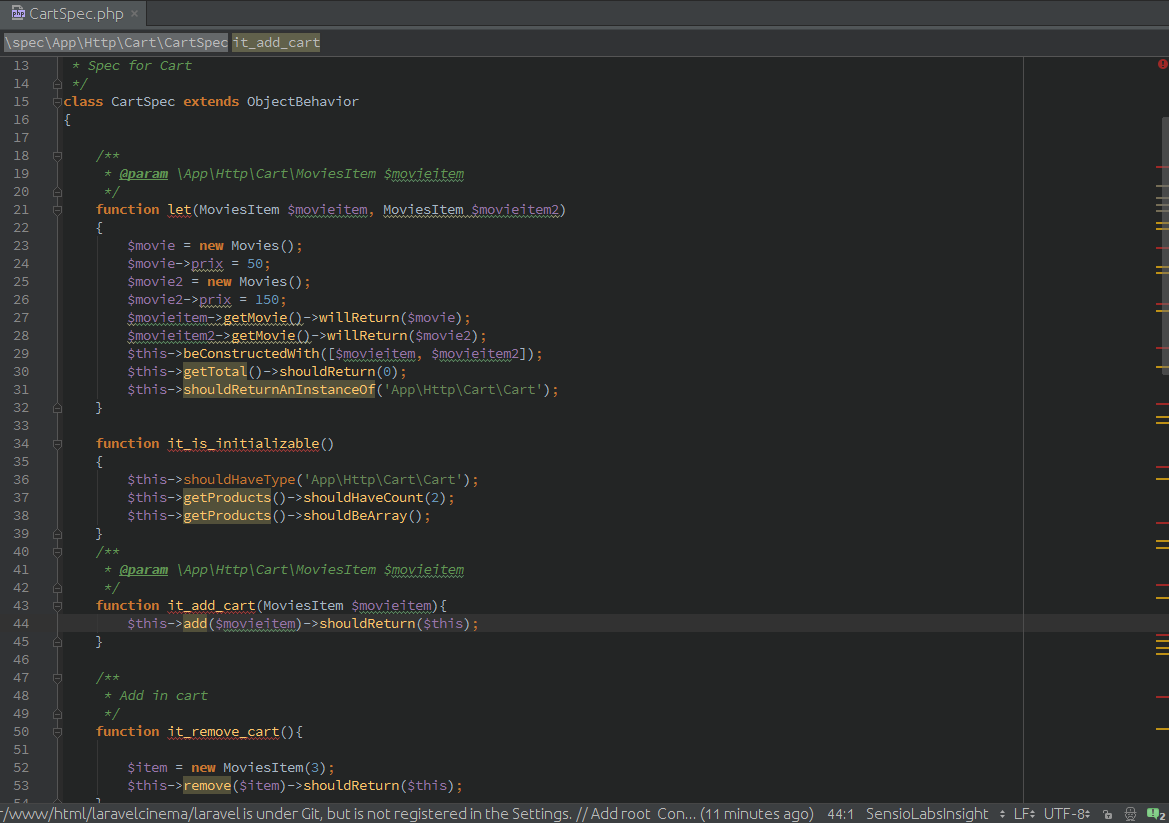Click line number 44 in the gutter
The width and height of the screenshot is (1169, 823).
click(x=21, y=623)
